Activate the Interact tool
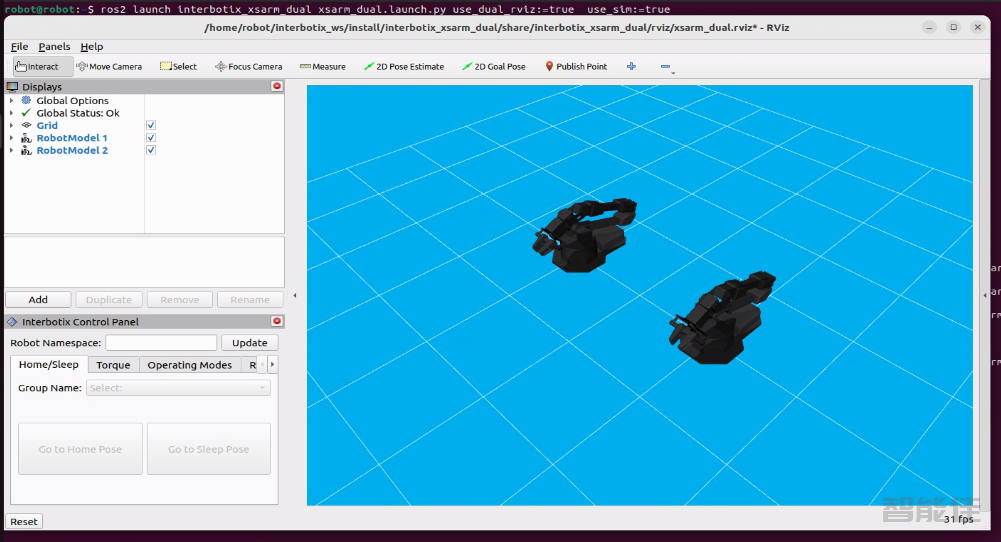 (37, 67)
